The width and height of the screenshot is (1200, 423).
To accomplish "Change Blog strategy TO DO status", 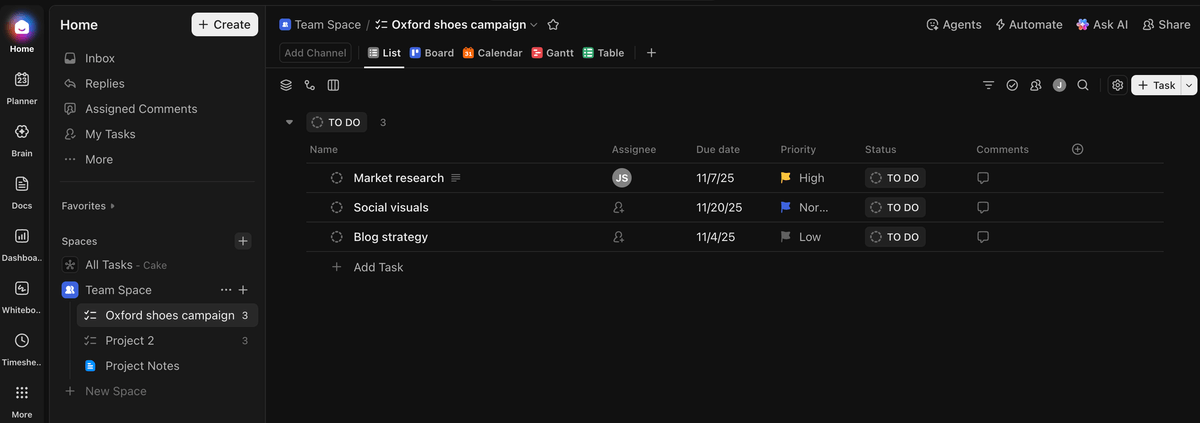I will [x=895, y=237].
